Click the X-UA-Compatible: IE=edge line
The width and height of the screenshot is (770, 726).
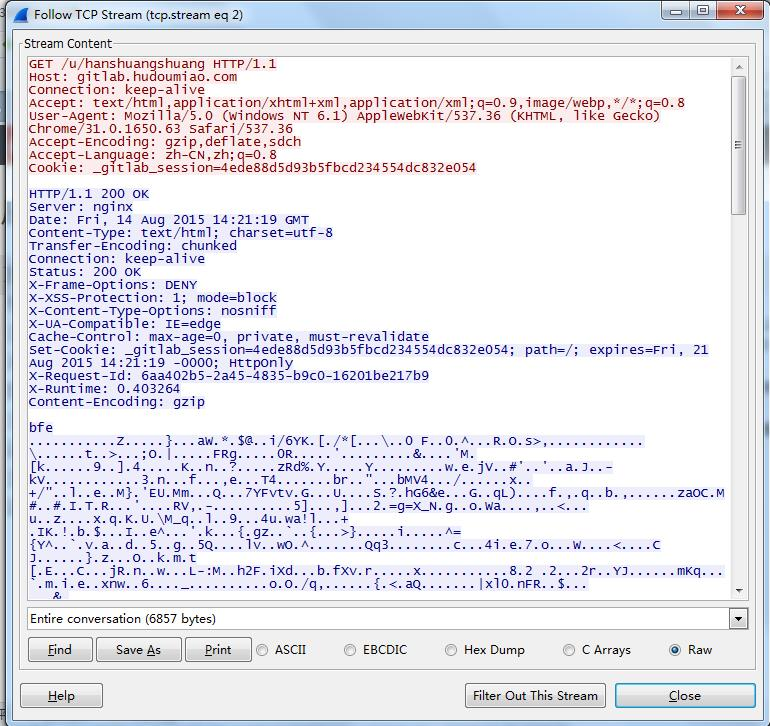124,324
